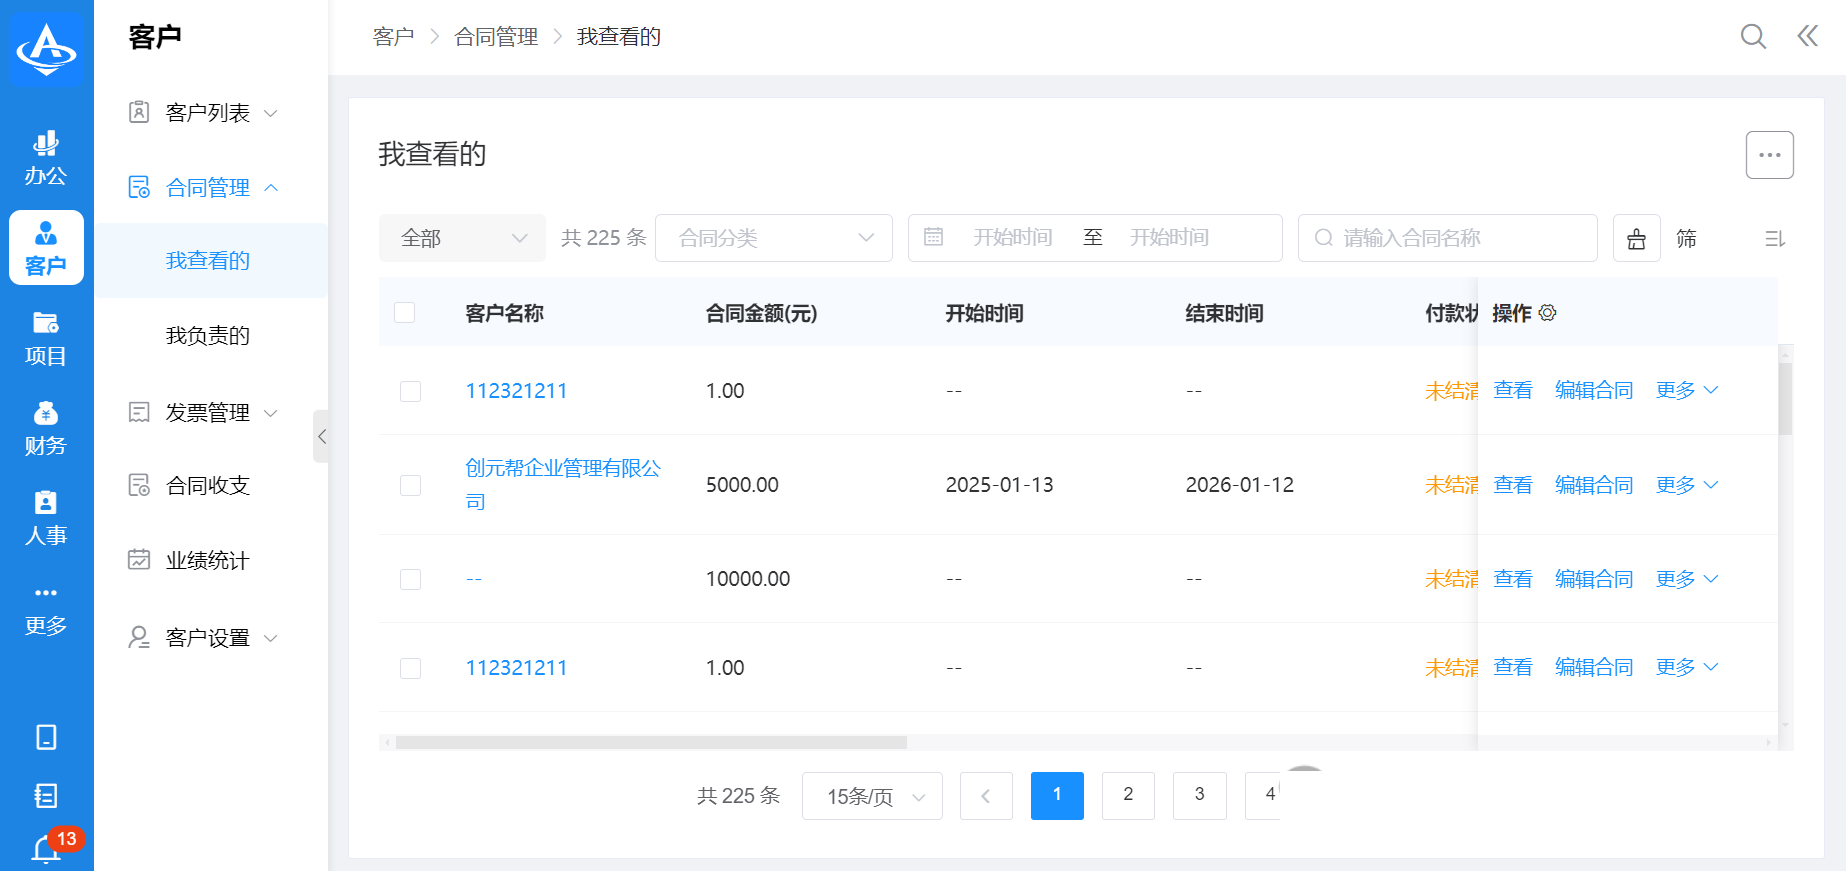Switch to the 财务 module icon
This screenshot has height=871, width=1846.
coord(46,428)
